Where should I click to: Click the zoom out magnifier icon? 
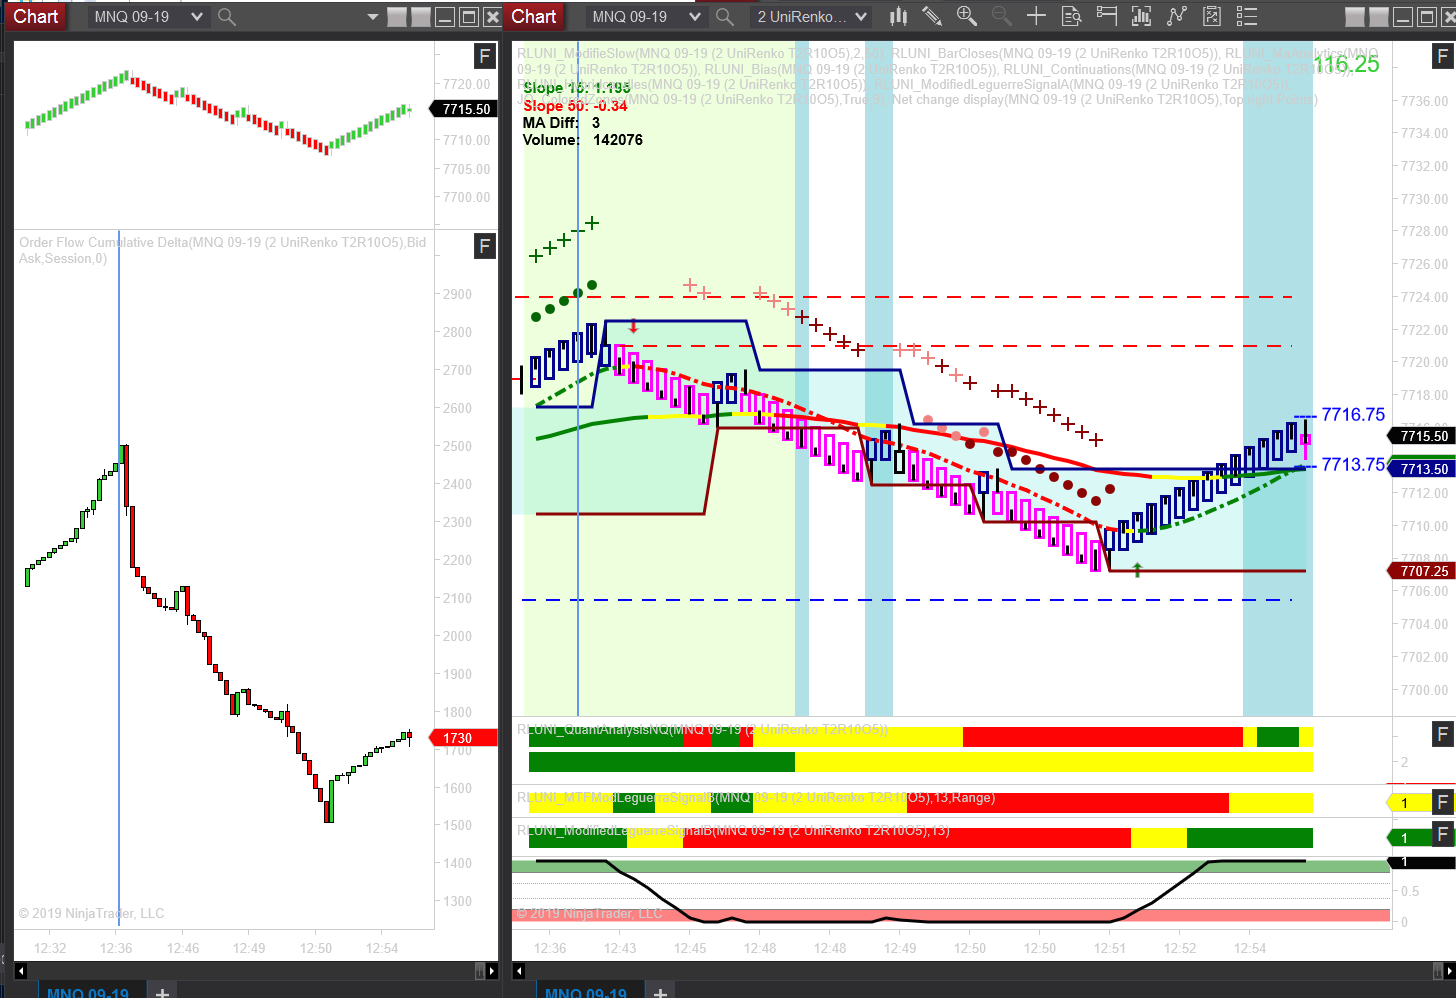point(1001,16)
